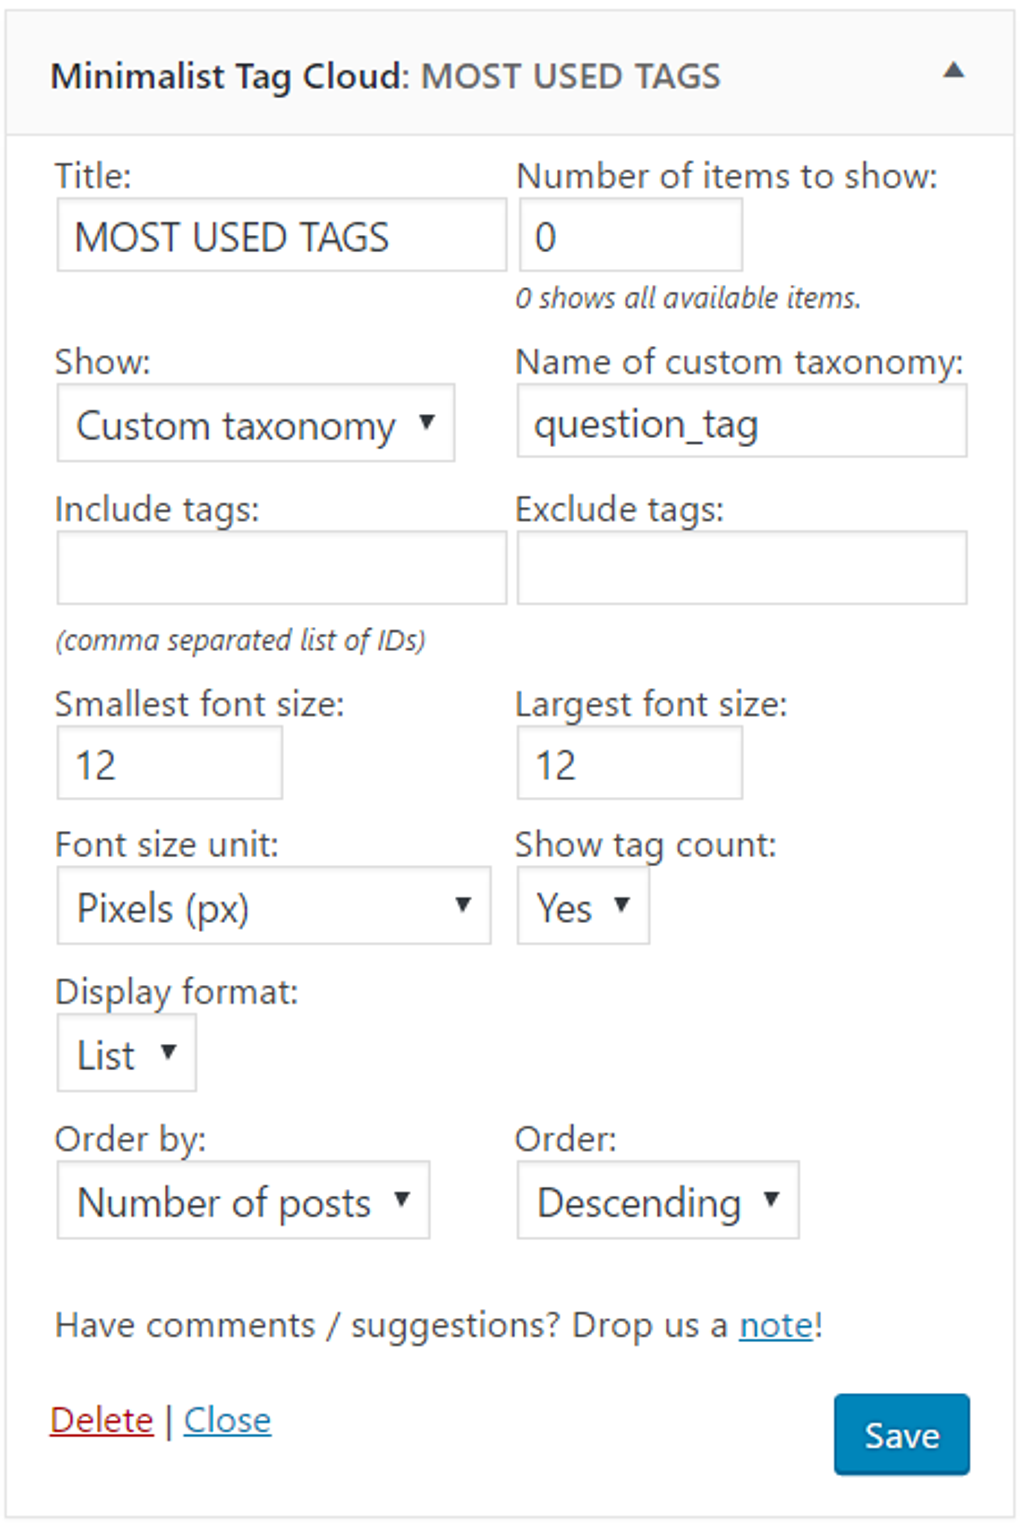
Task: Open the Order Descending dropdown
Action: (657, 1200)
